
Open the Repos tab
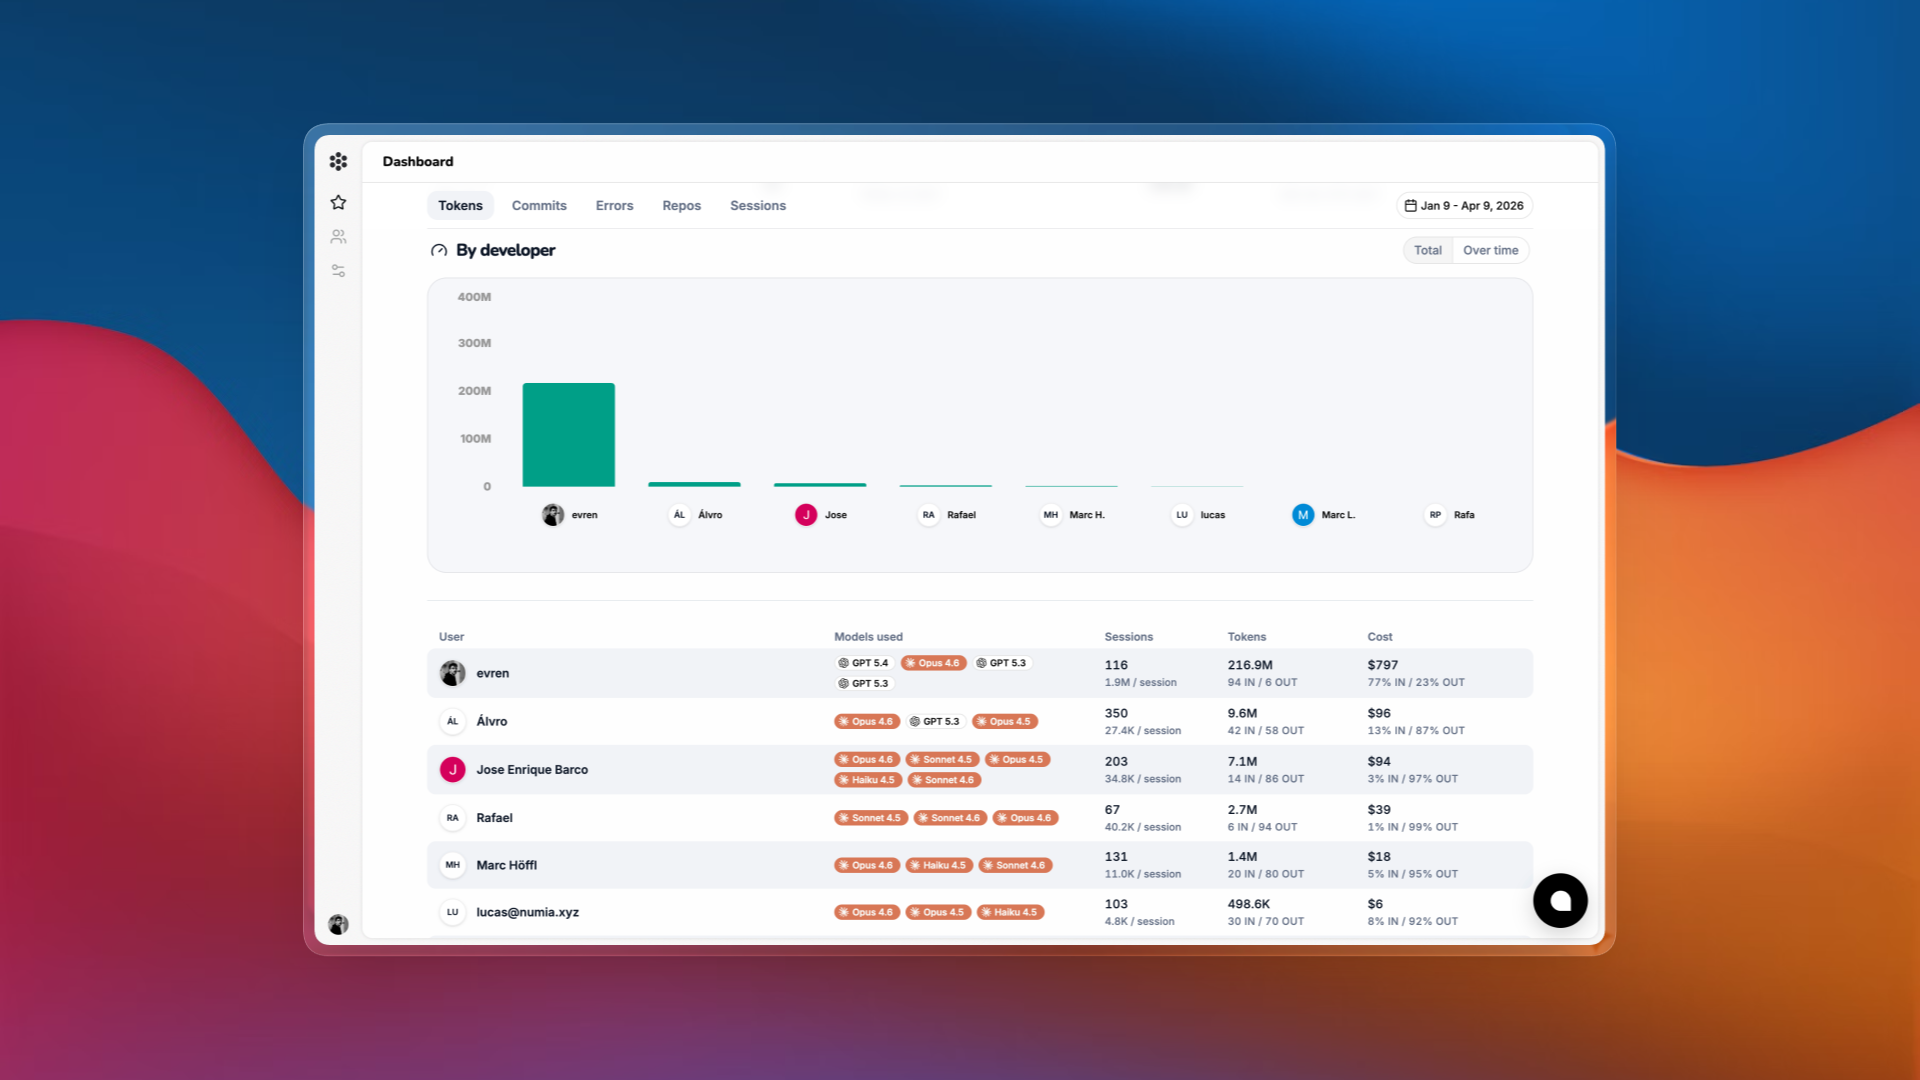[x=681, y=206]
